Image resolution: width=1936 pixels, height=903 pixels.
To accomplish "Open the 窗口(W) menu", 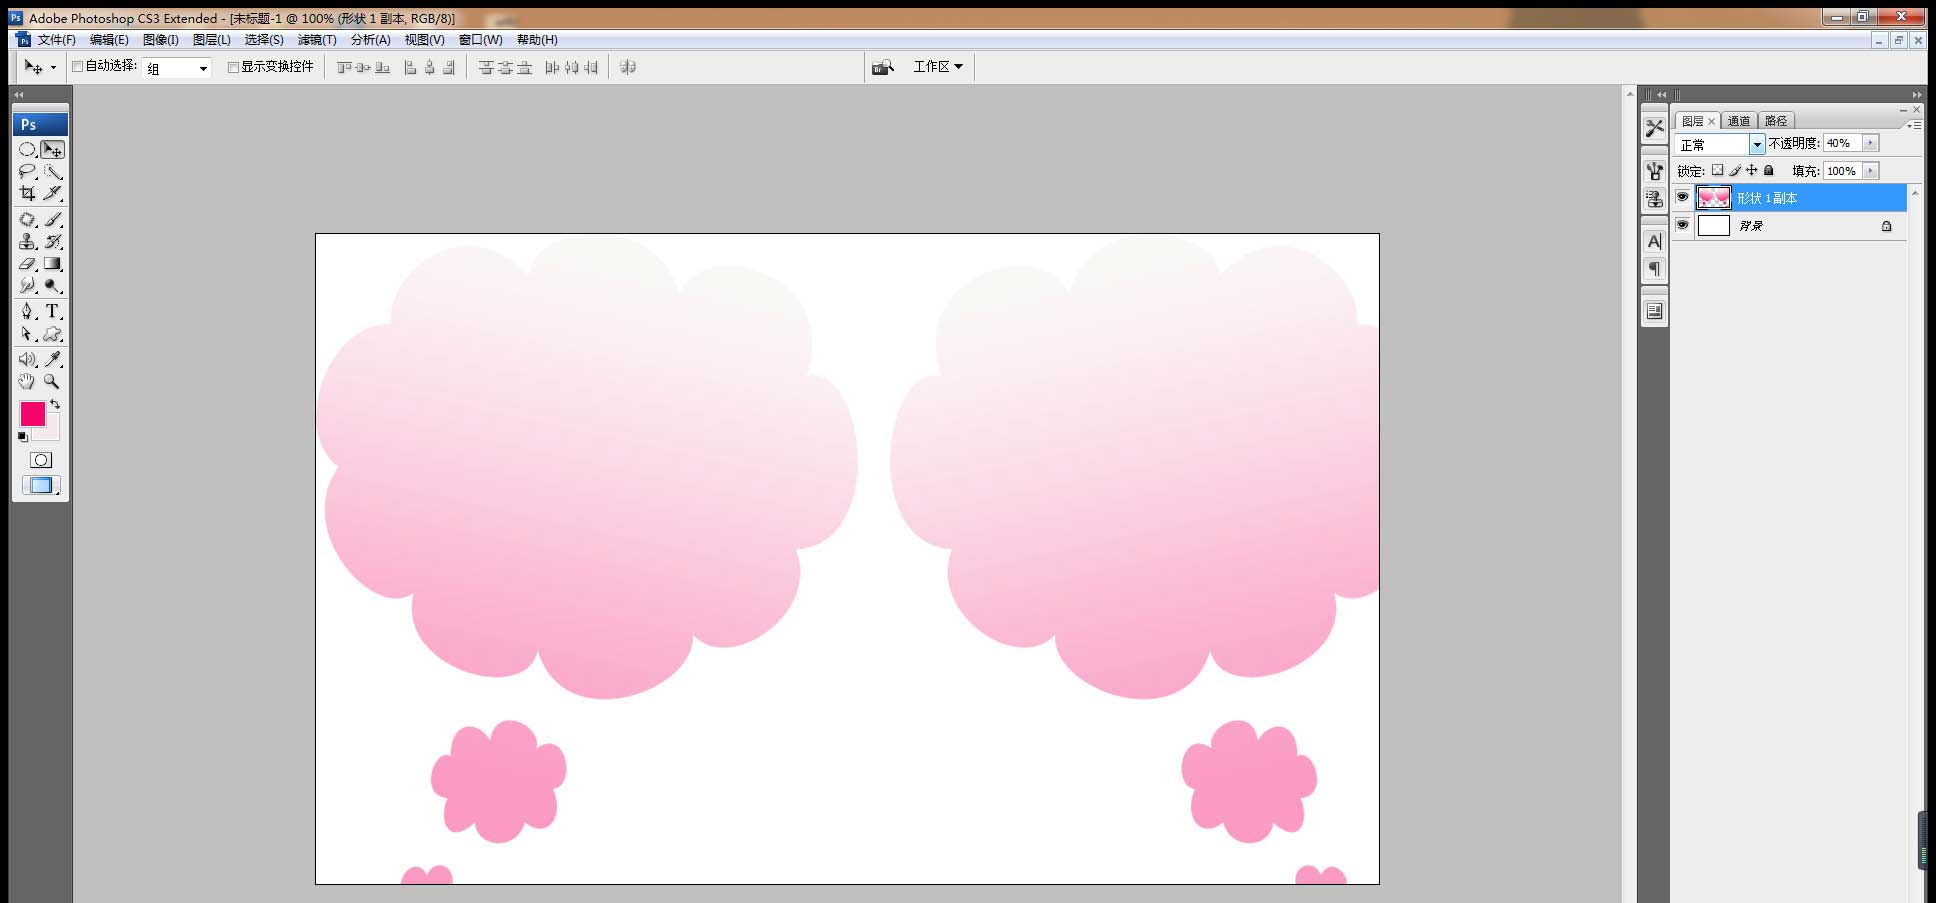I will coord(480,40).
